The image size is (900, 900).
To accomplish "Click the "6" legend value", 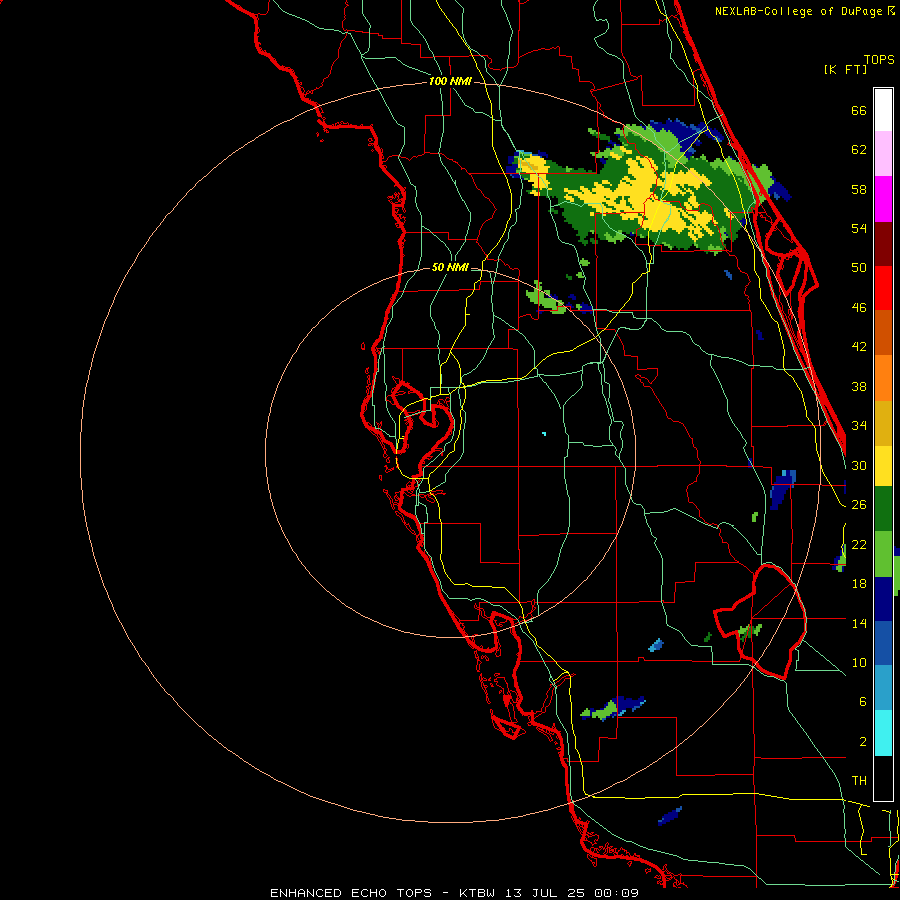I will [862, 702].
